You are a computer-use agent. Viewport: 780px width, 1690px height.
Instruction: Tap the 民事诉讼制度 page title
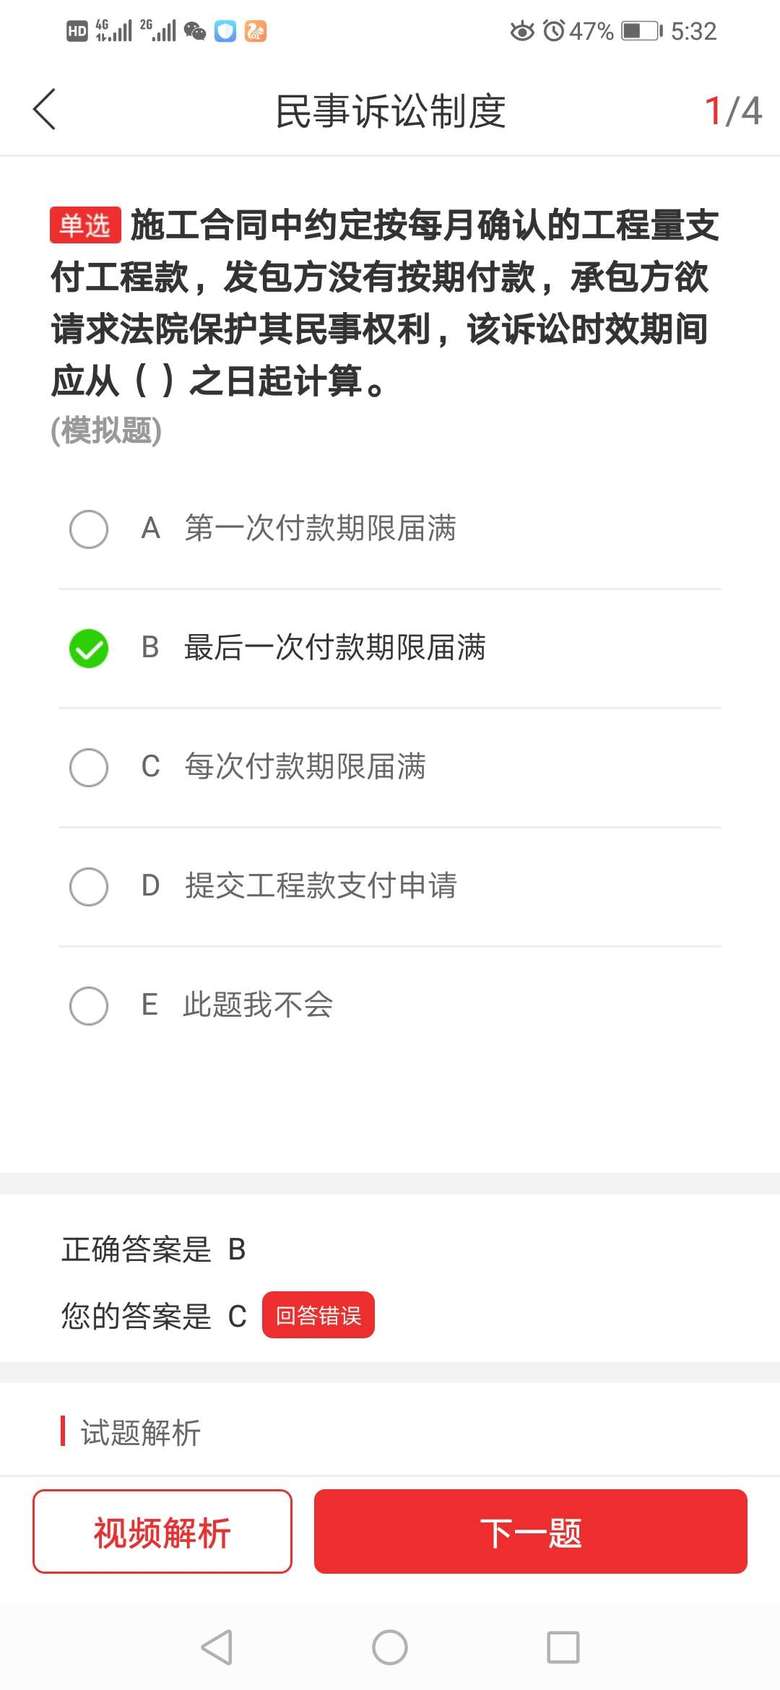[x=390, y=111]
